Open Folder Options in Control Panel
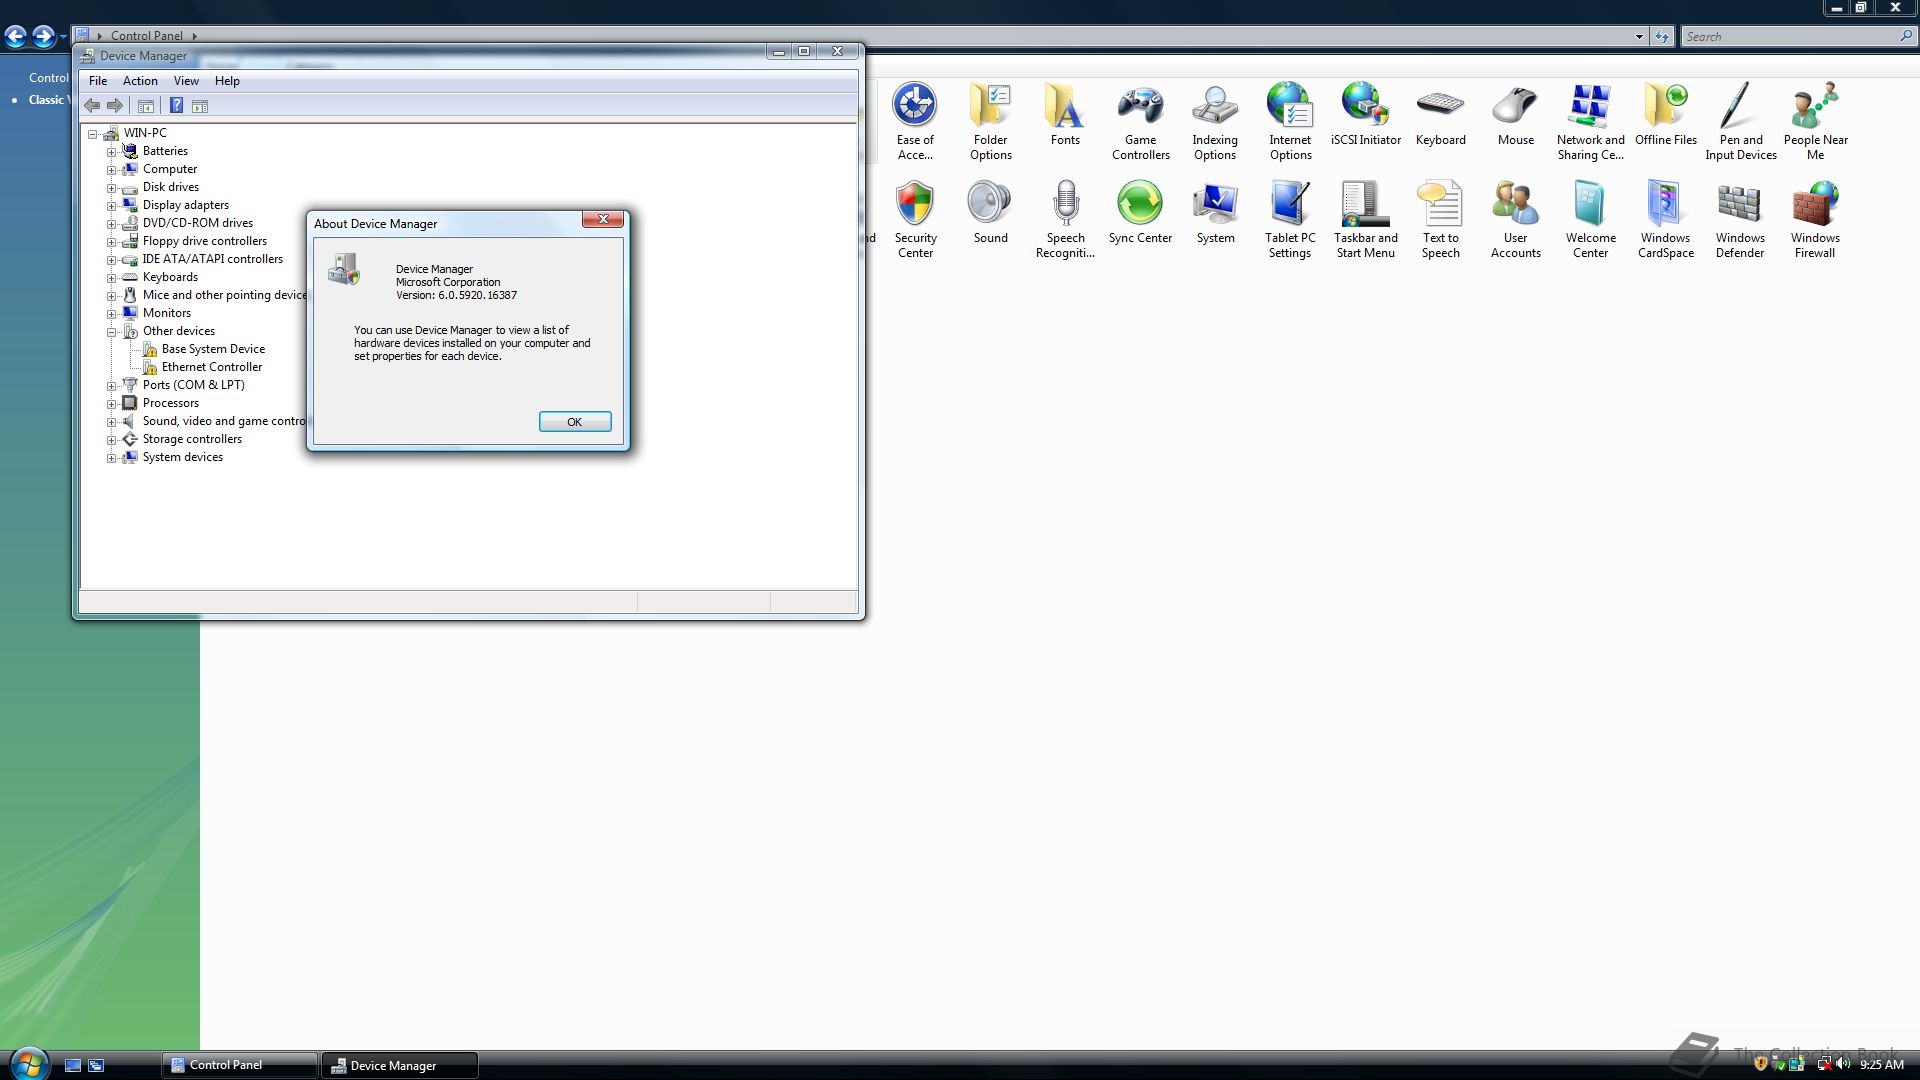This screenshot has height=1080, width=1920. pos(990,121)
